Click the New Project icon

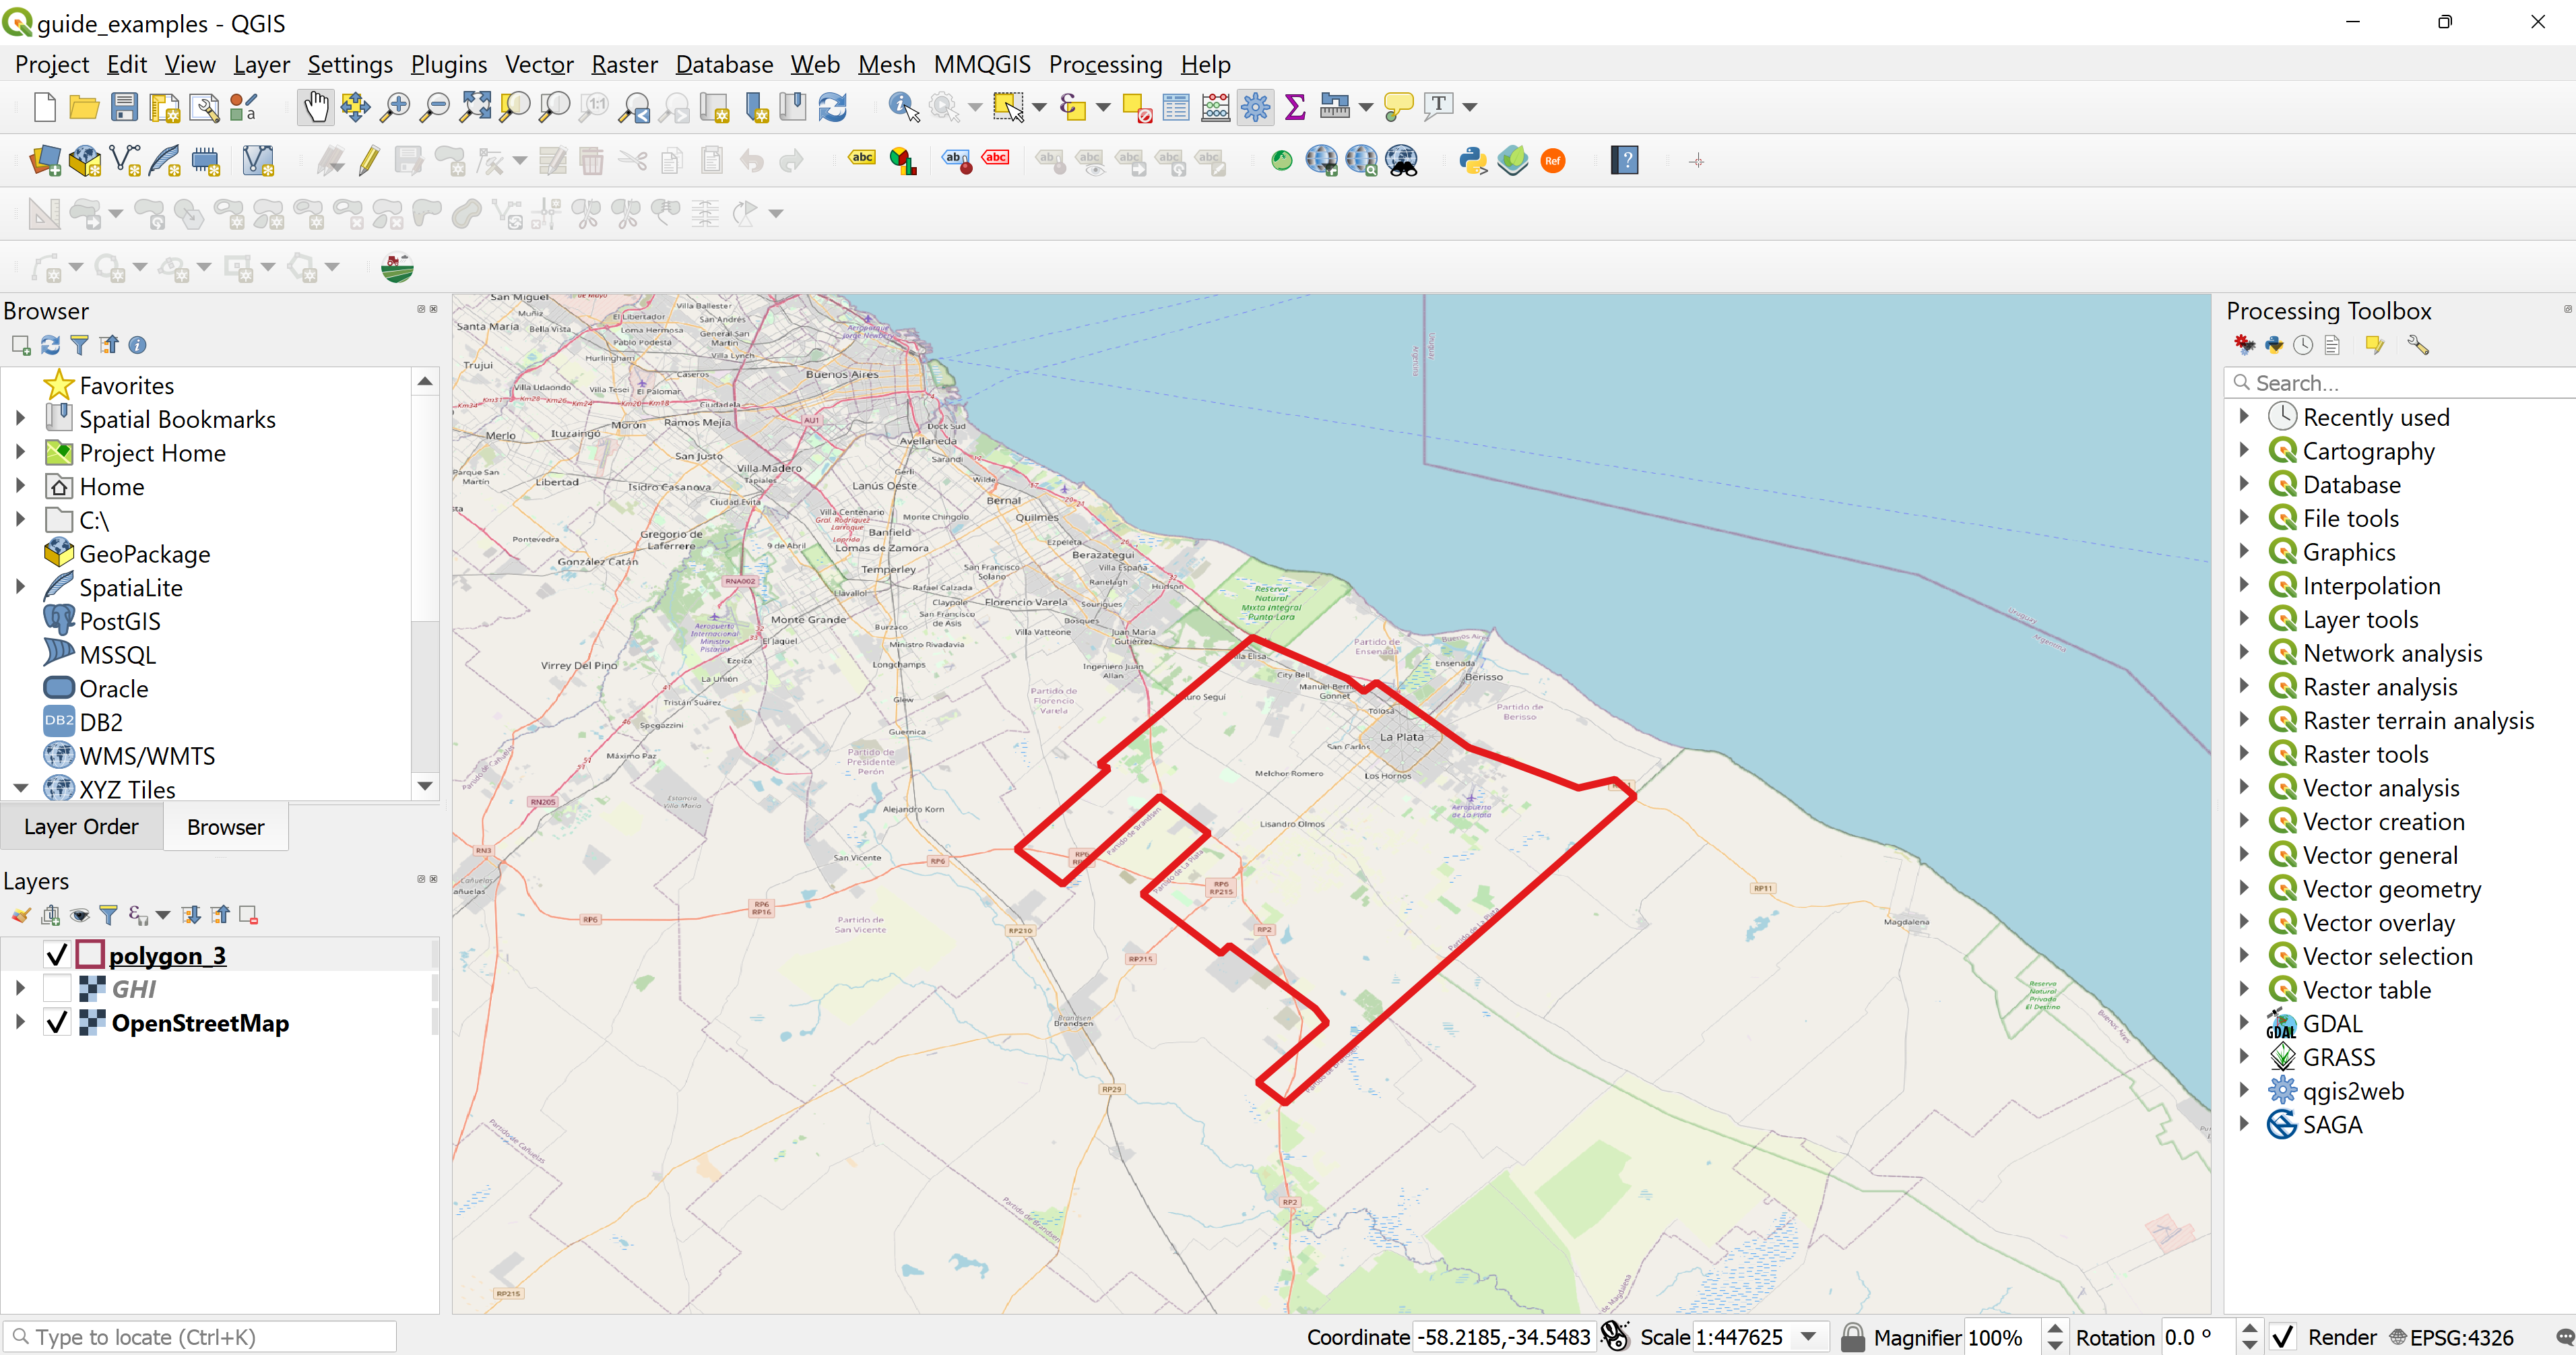45,106
